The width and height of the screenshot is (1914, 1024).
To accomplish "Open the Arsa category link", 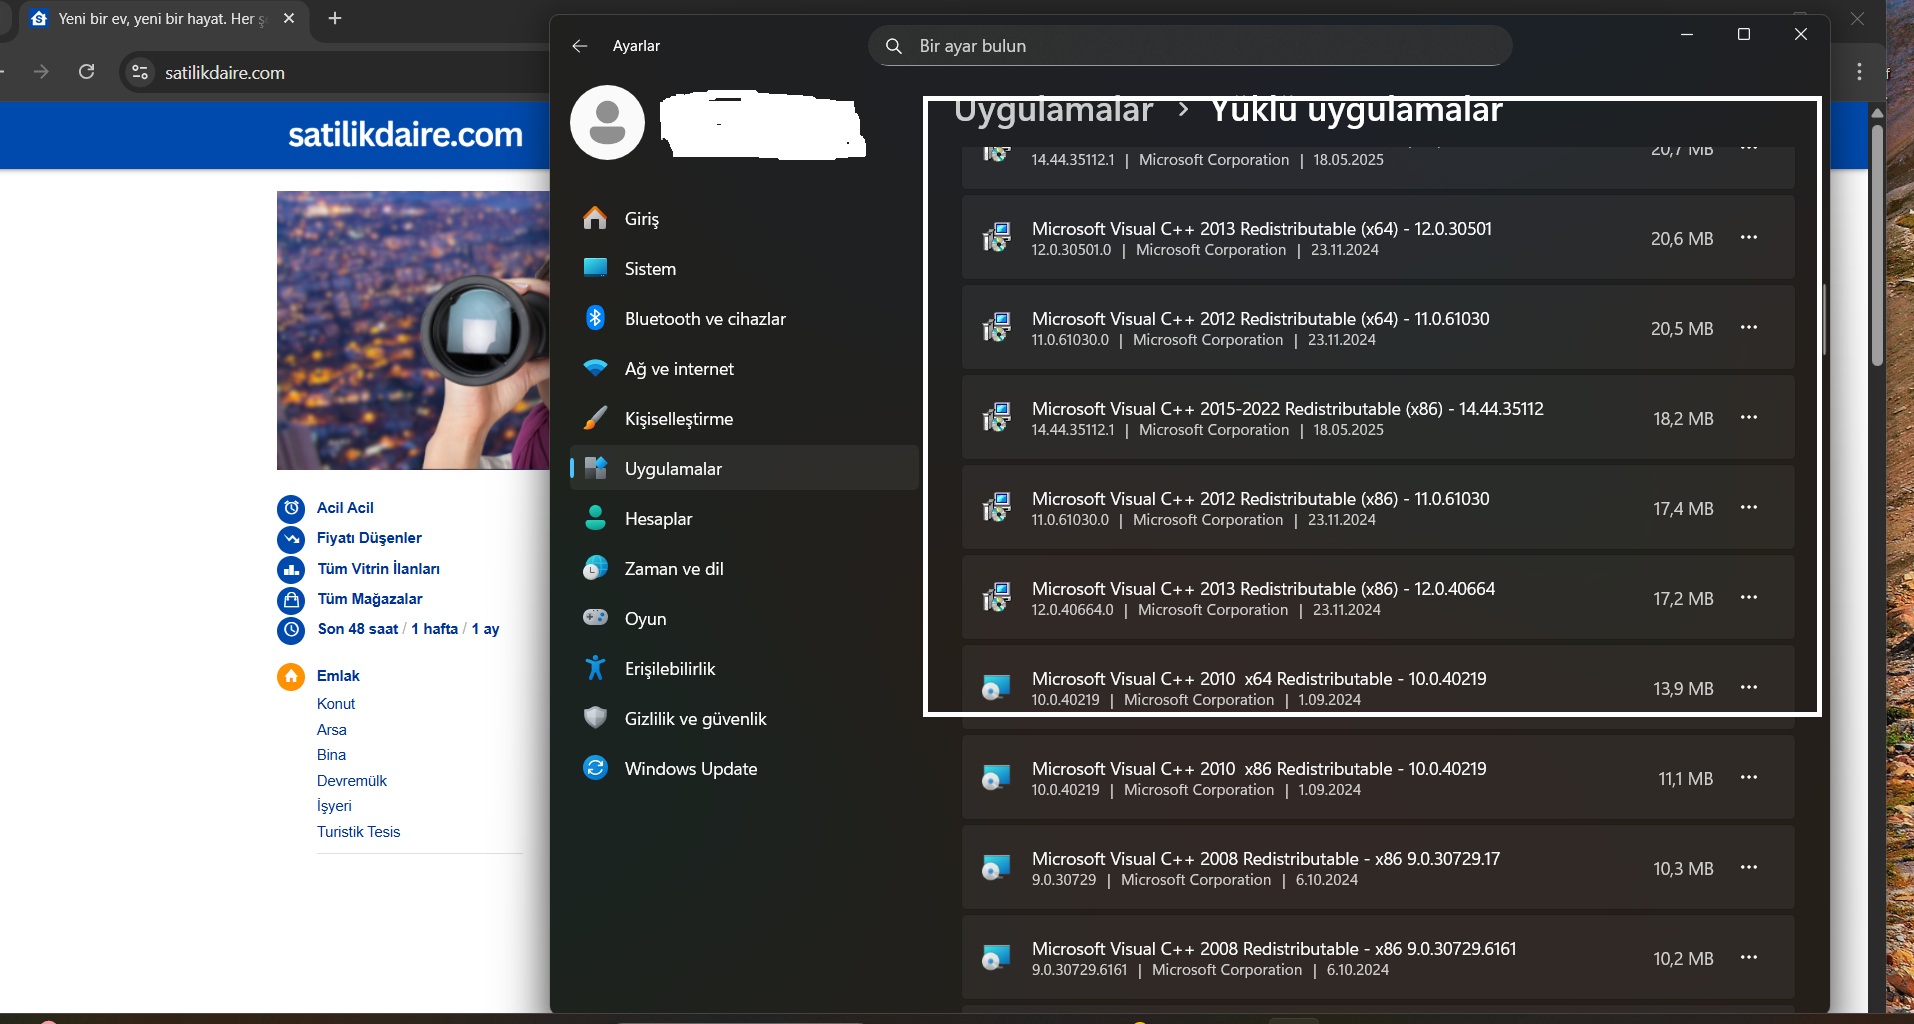I will [332, 730].
